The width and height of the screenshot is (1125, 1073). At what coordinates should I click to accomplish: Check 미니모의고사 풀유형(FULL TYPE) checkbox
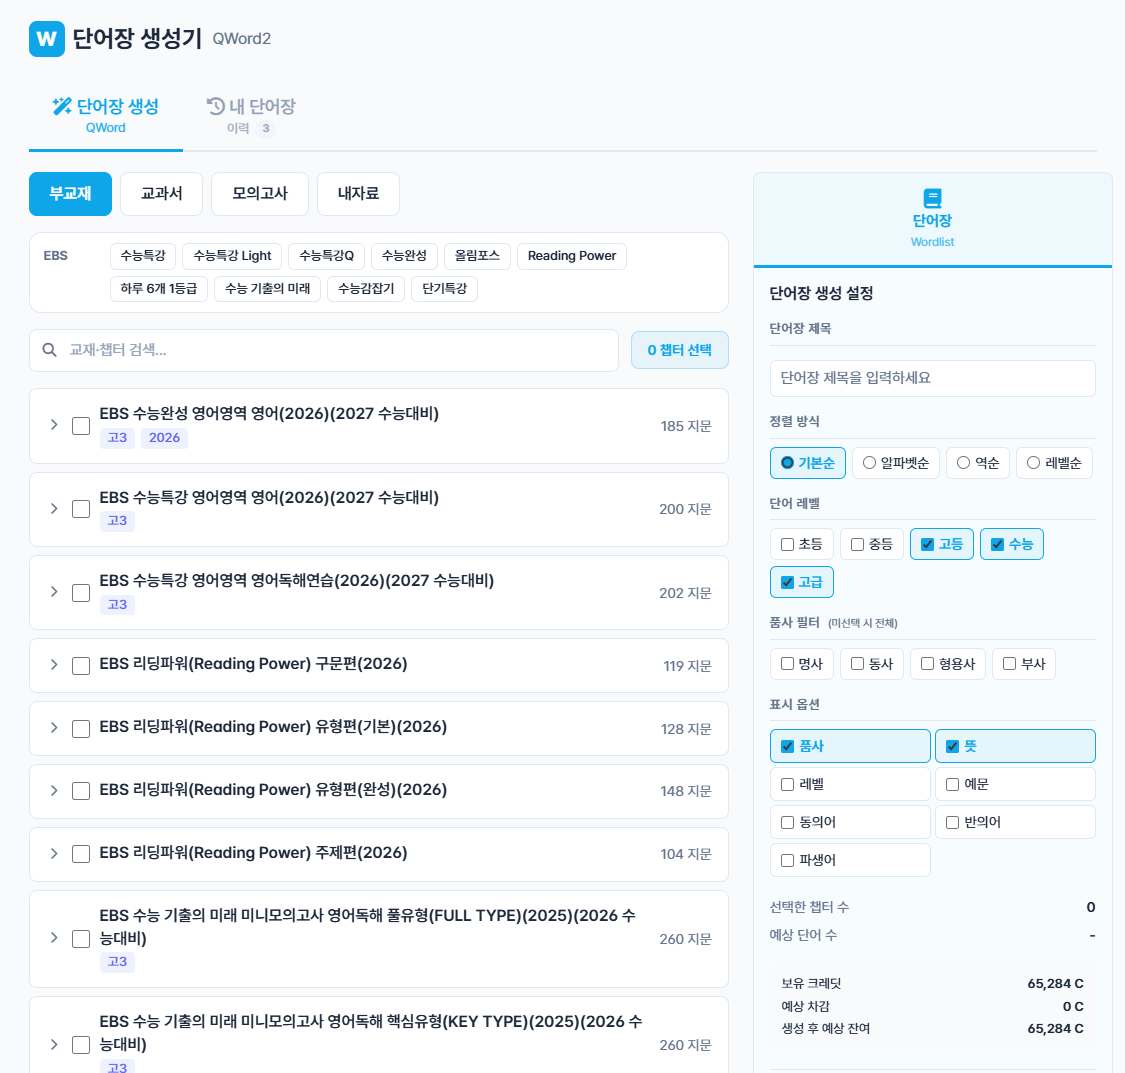click(x=81, y=939)
